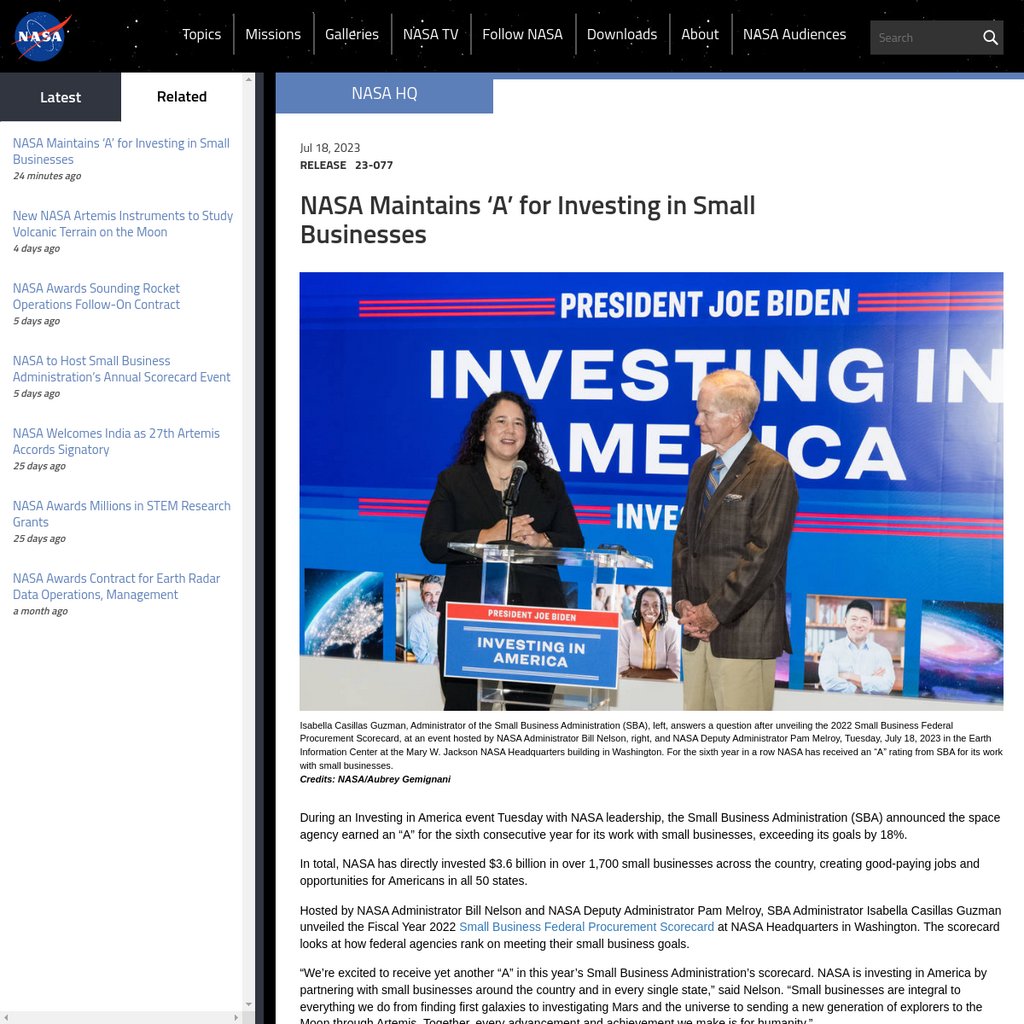The image size is (1024, 1024).
Task: Open NASA Awards Millions in STEM Research Grants
Action: [x=121, y=513]
